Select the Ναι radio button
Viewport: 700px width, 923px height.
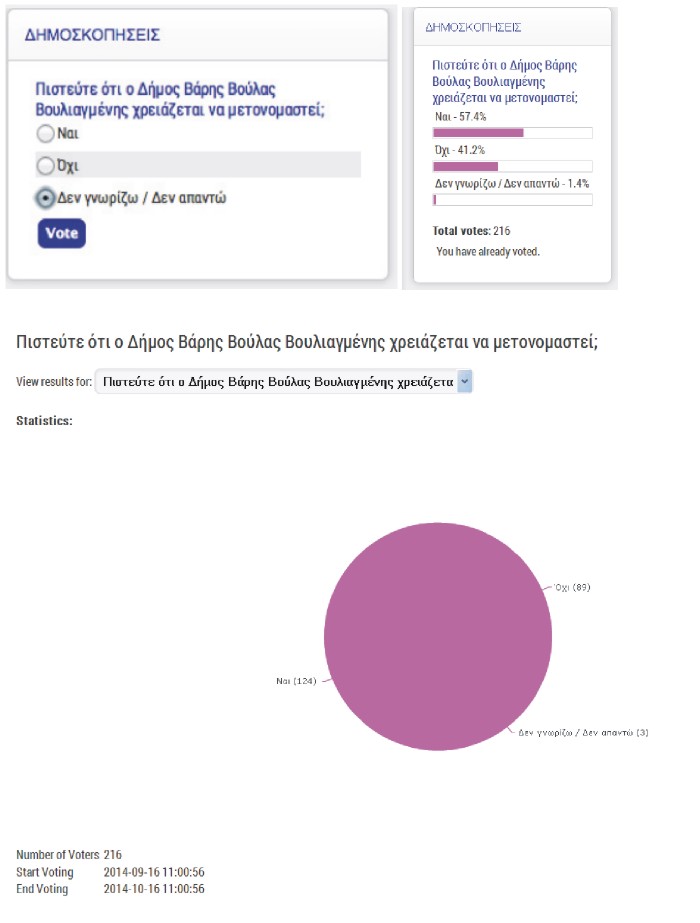click(x=45, y=134)
